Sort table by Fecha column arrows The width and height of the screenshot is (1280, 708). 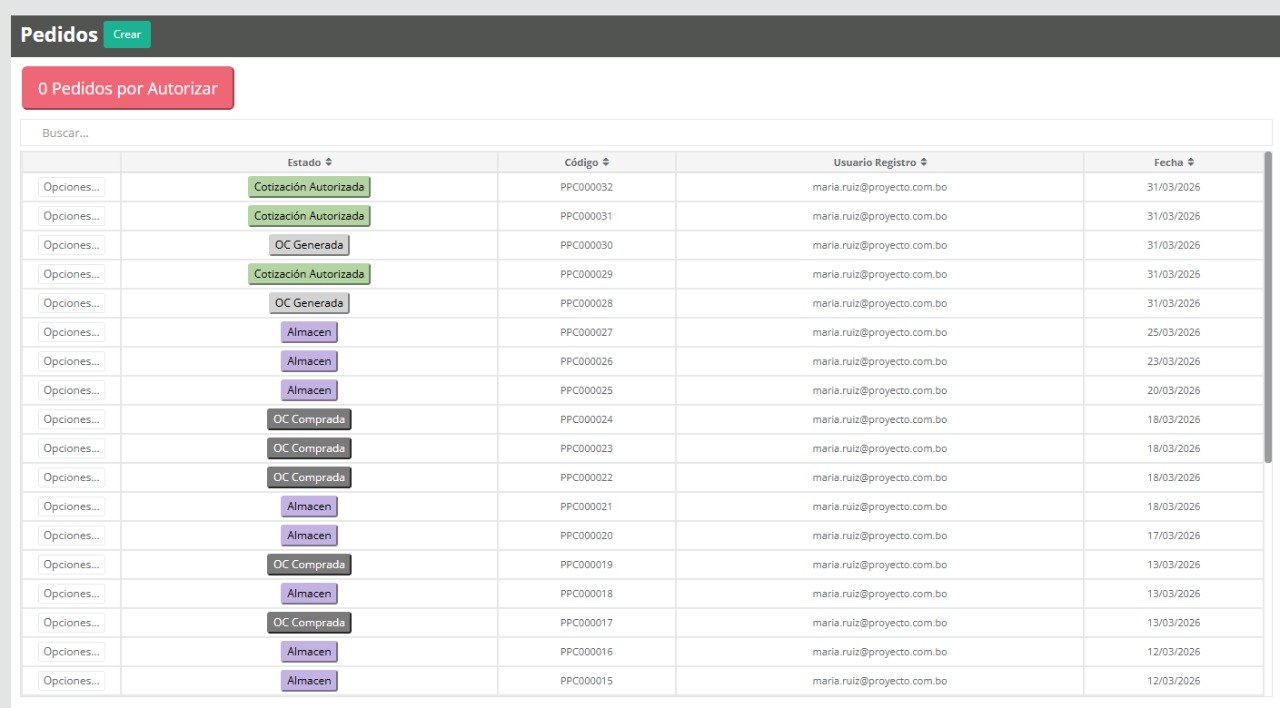coord(1191,162)
